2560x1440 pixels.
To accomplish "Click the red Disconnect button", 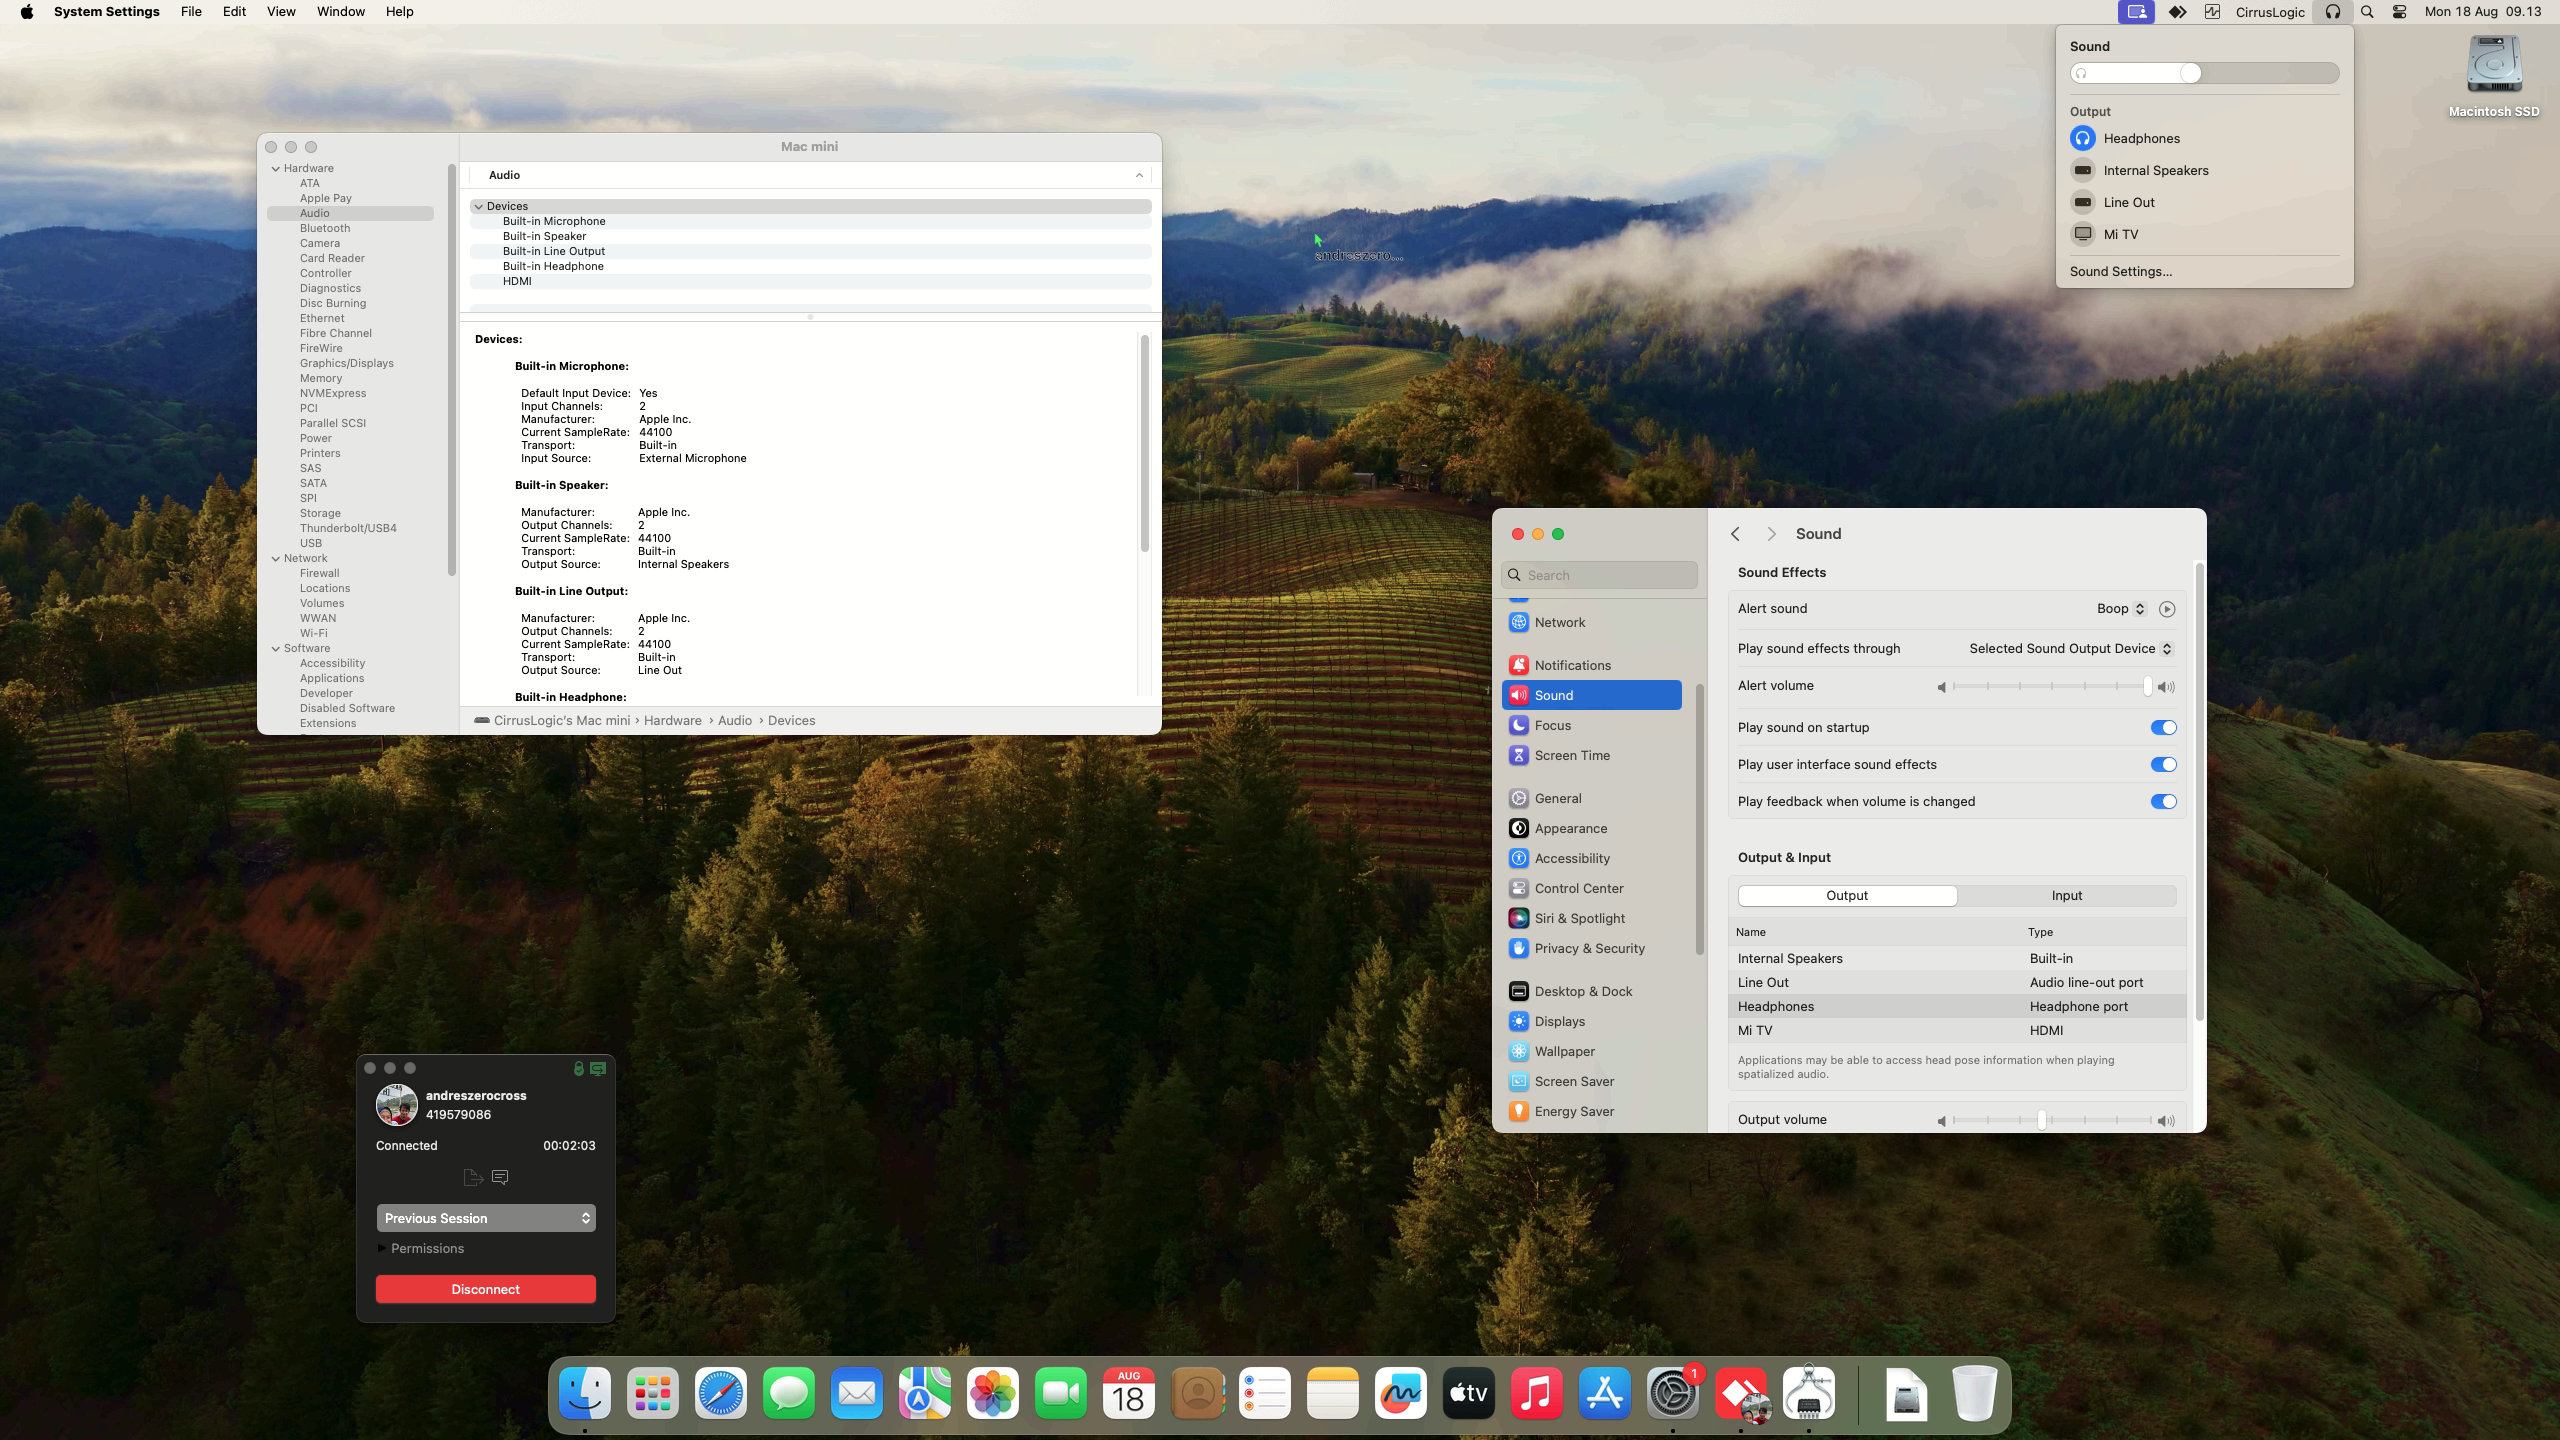I will pyautogui.click(x=485, y=1289).
